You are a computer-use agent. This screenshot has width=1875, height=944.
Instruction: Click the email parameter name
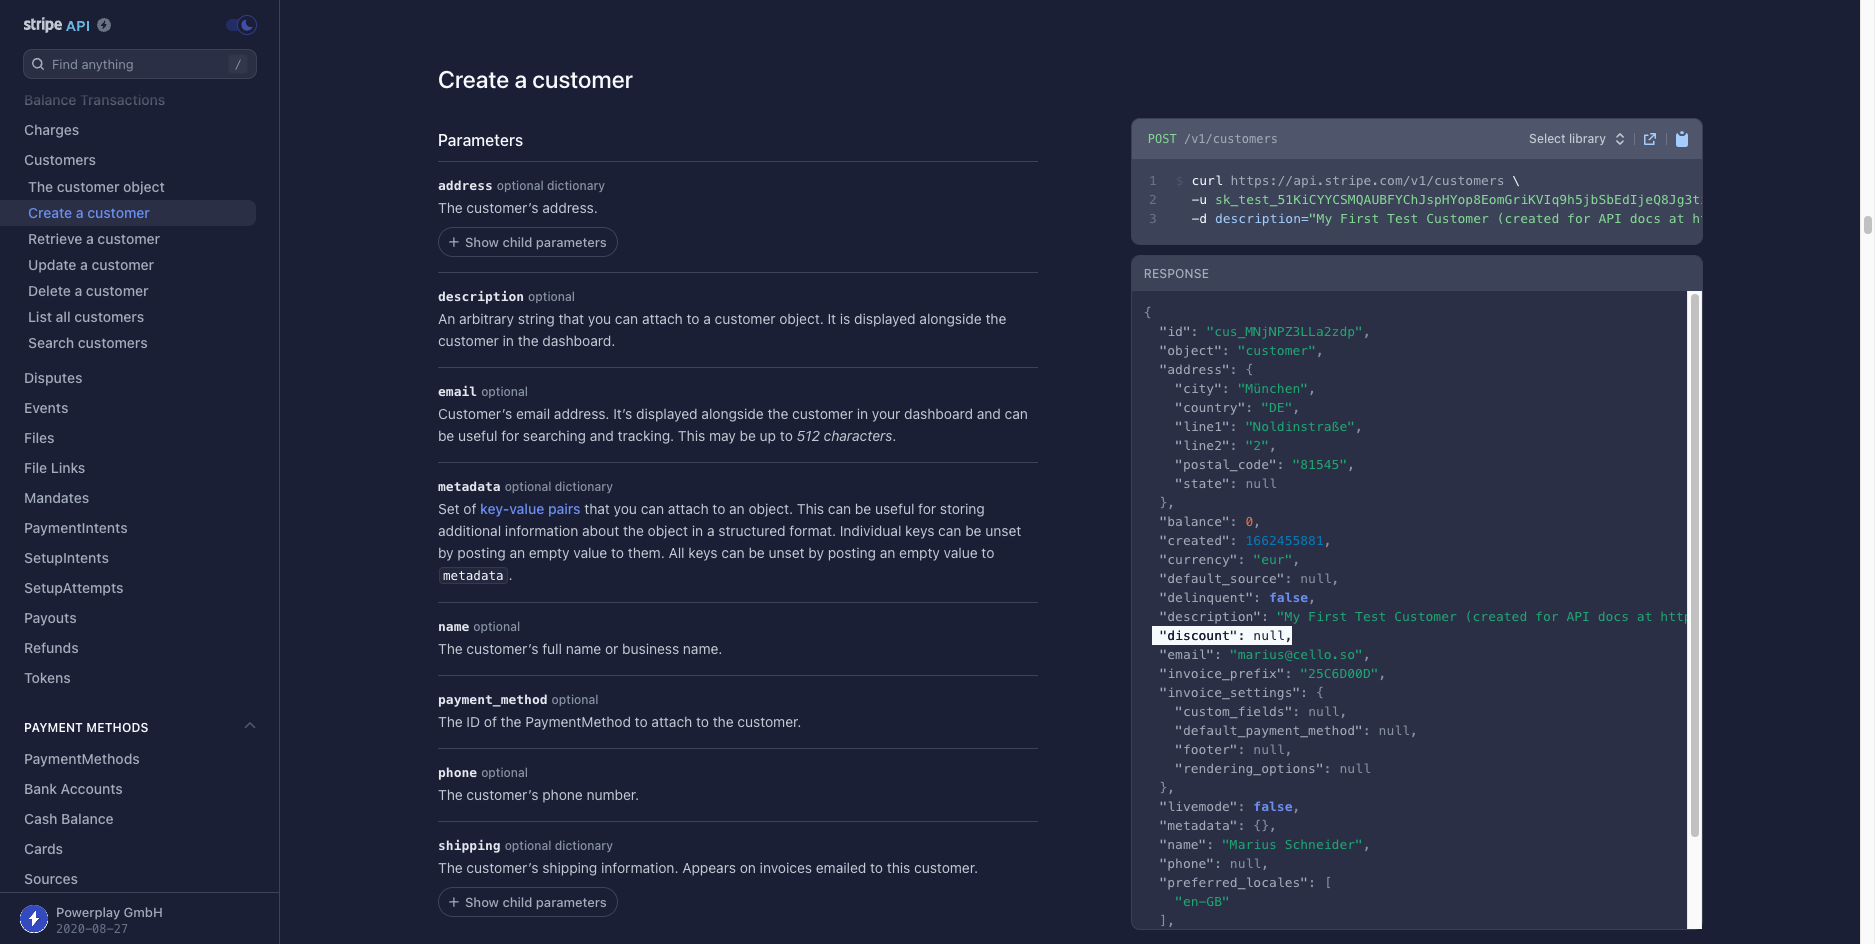457,392
